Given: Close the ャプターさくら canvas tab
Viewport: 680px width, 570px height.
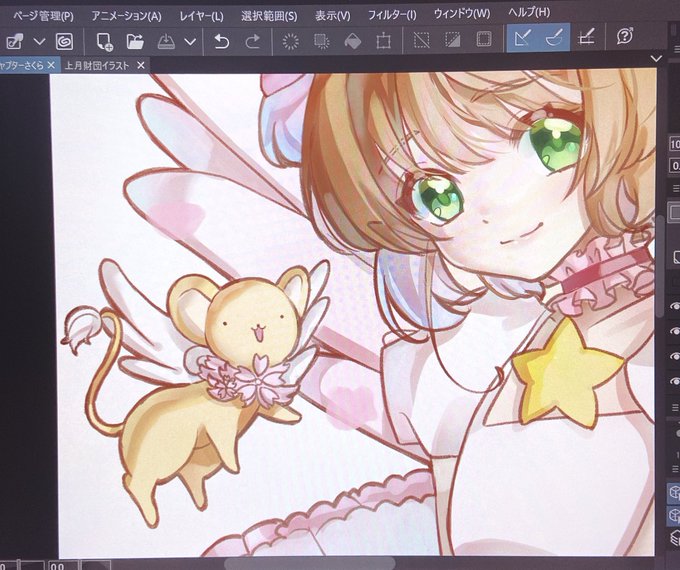Looking at the screenshot, I should click(x=51, y=65).
